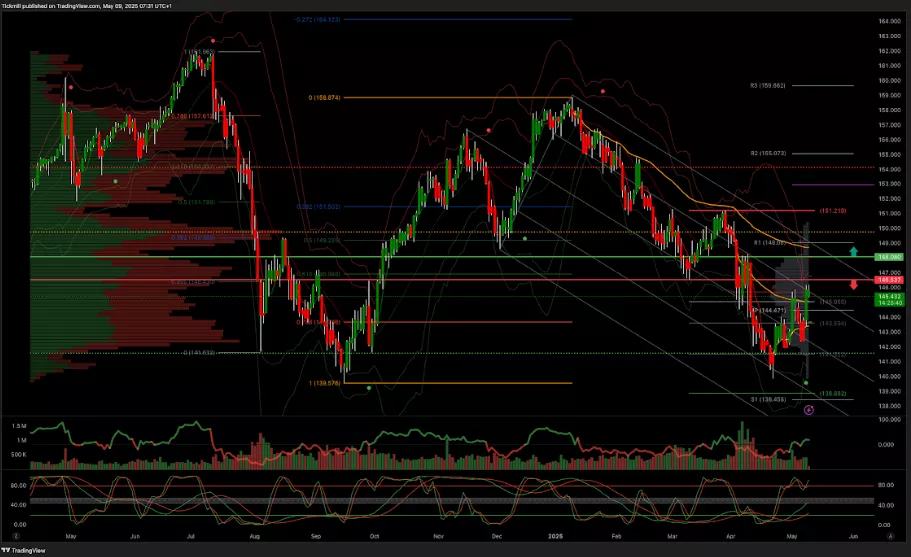Click the R2 (155.073) pivot label
Viewport: 911px width, 557px height.
tap(768, 154)
